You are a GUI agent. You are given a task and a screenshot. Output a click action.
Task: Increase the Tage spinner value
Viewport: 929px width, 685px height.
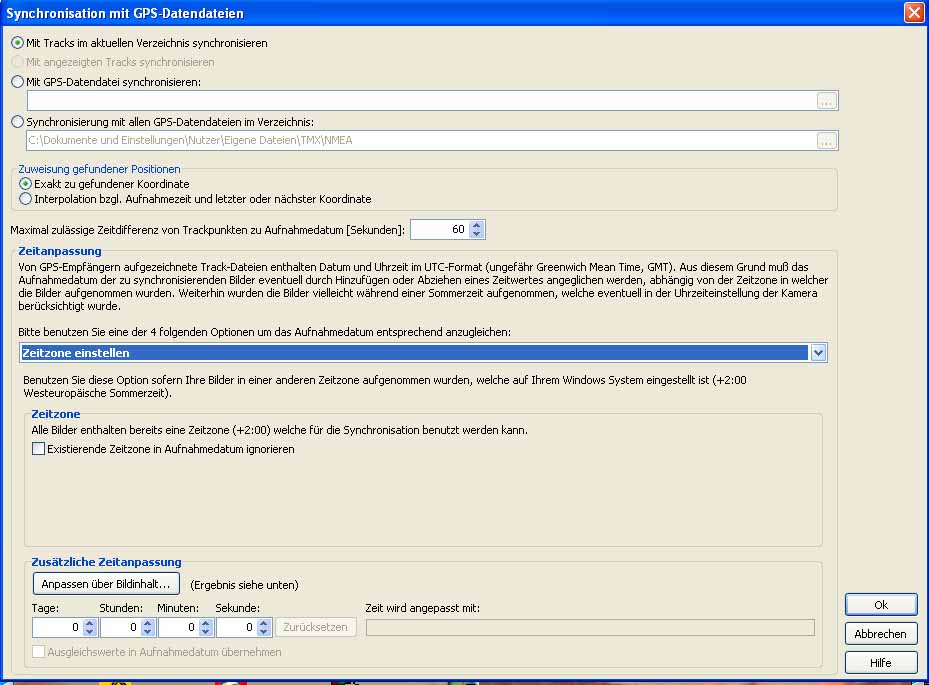click(89, 623)
